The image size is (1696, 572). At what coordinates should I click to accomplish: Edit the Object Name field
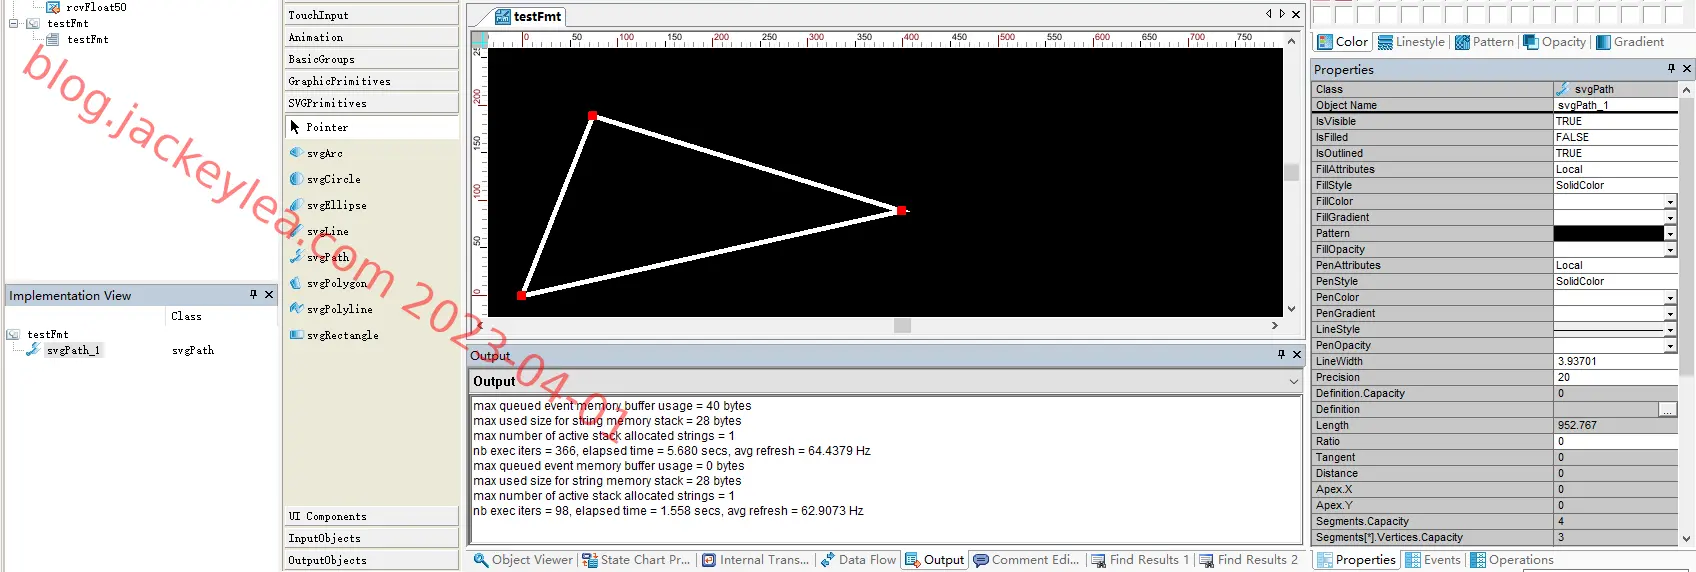[x=1615, y=105]
